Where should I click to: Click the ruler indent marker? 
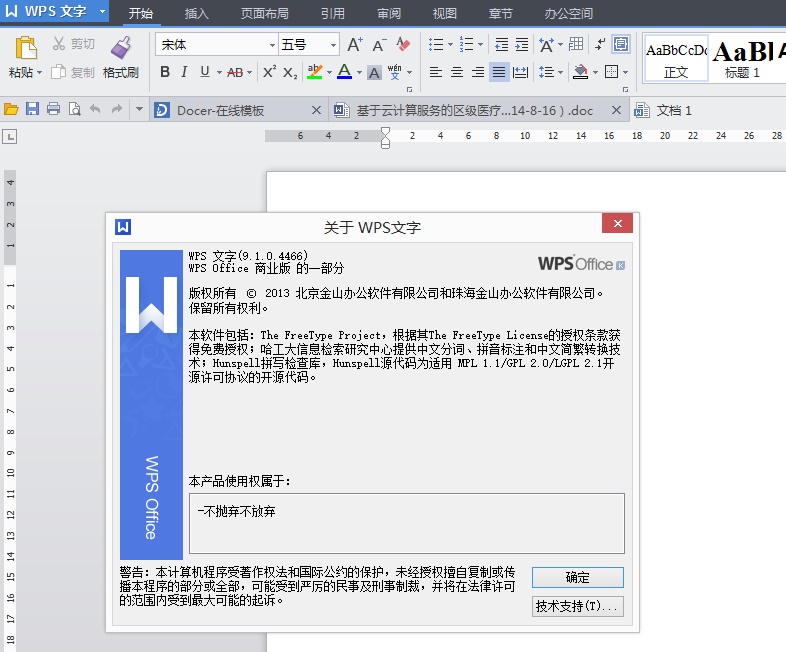point(385,137)
